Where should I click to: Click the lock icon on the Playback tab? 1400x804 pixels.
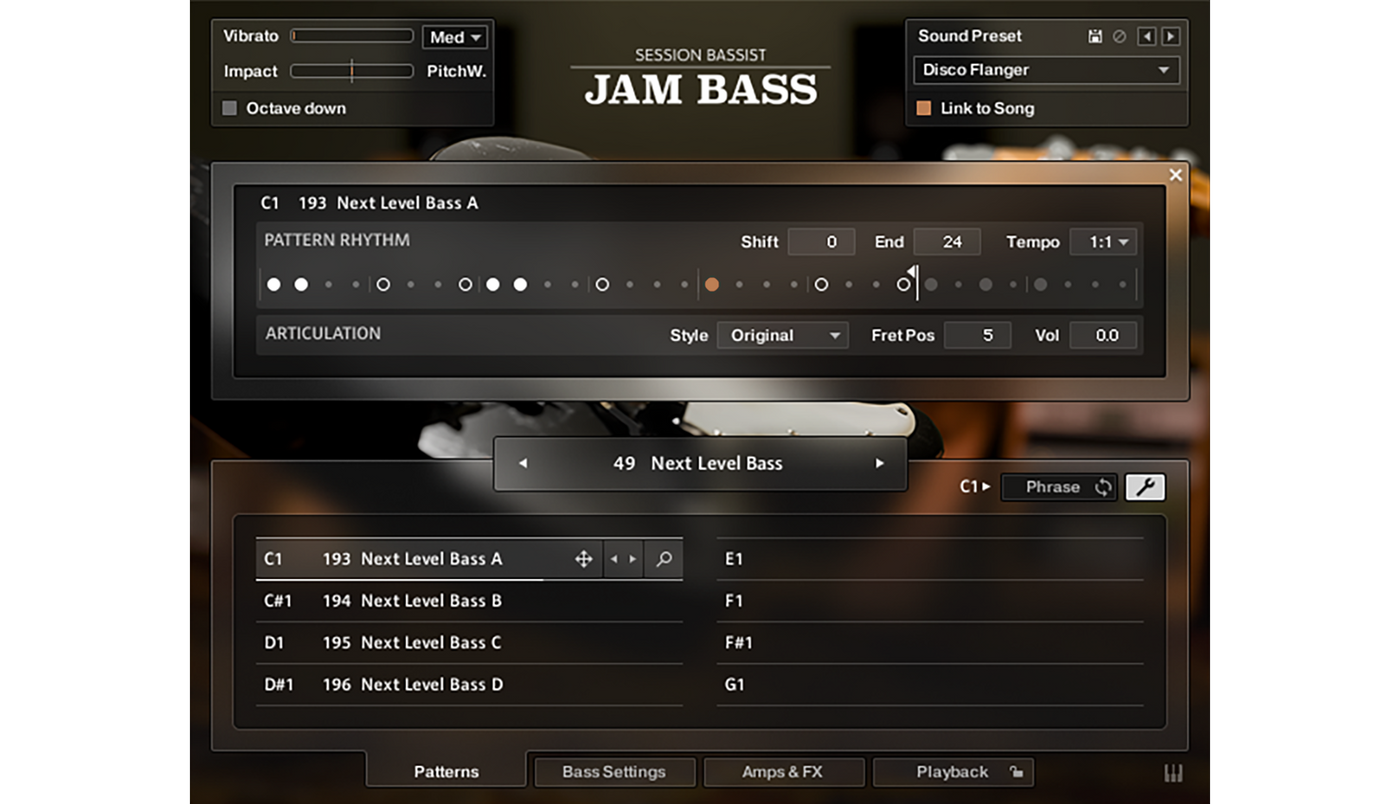pyautogui.click(x=1015, y=772)
